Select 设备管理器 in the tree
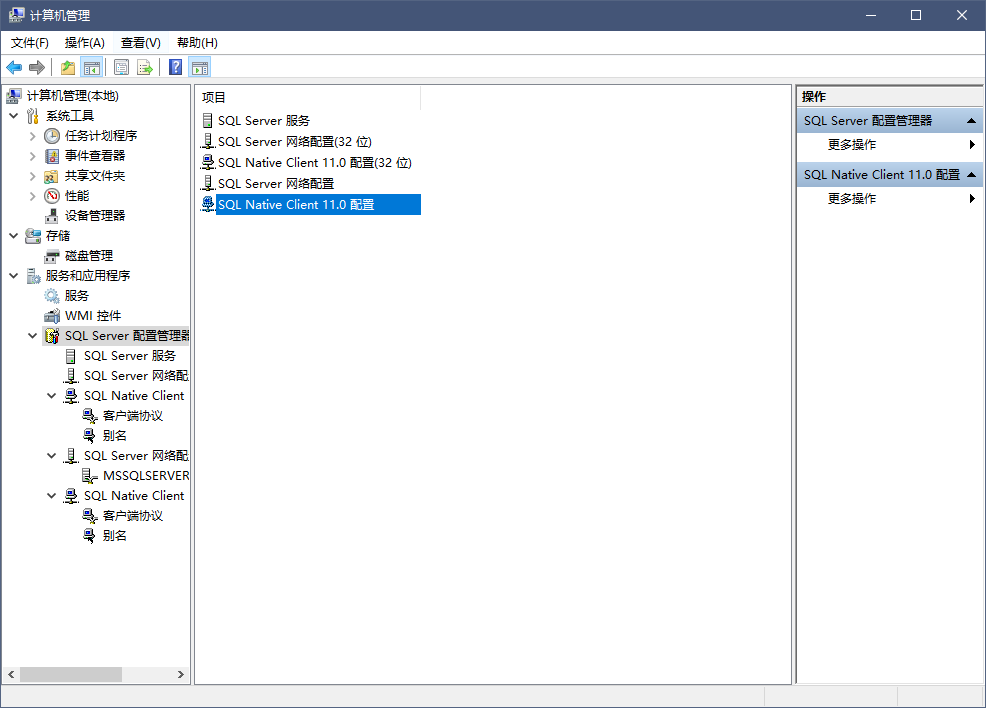 95,216
